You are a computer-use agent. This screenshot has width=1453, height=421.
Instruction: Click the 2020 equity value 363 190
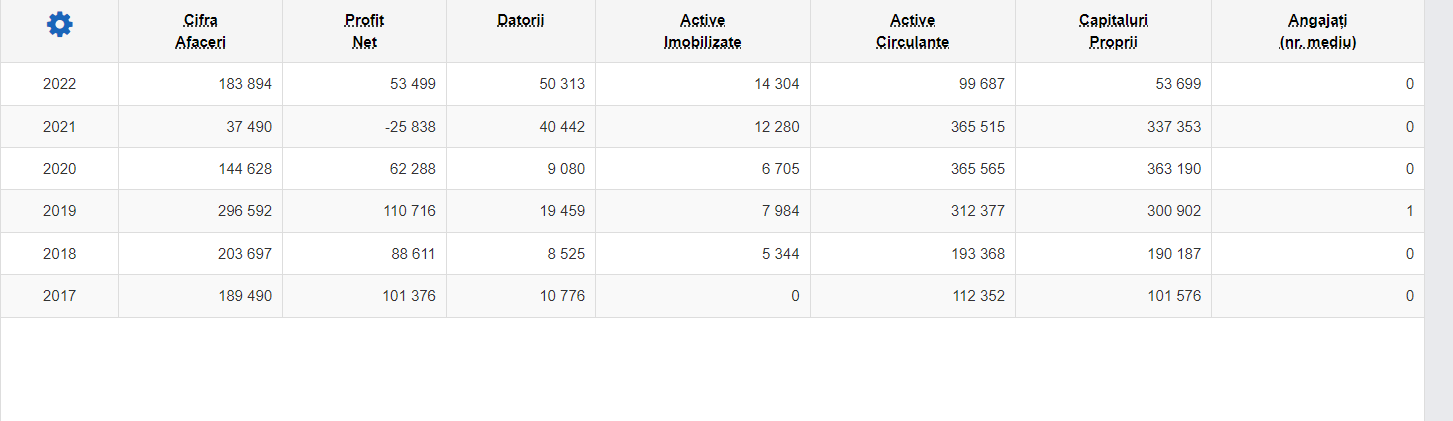tap(1174, 169)
